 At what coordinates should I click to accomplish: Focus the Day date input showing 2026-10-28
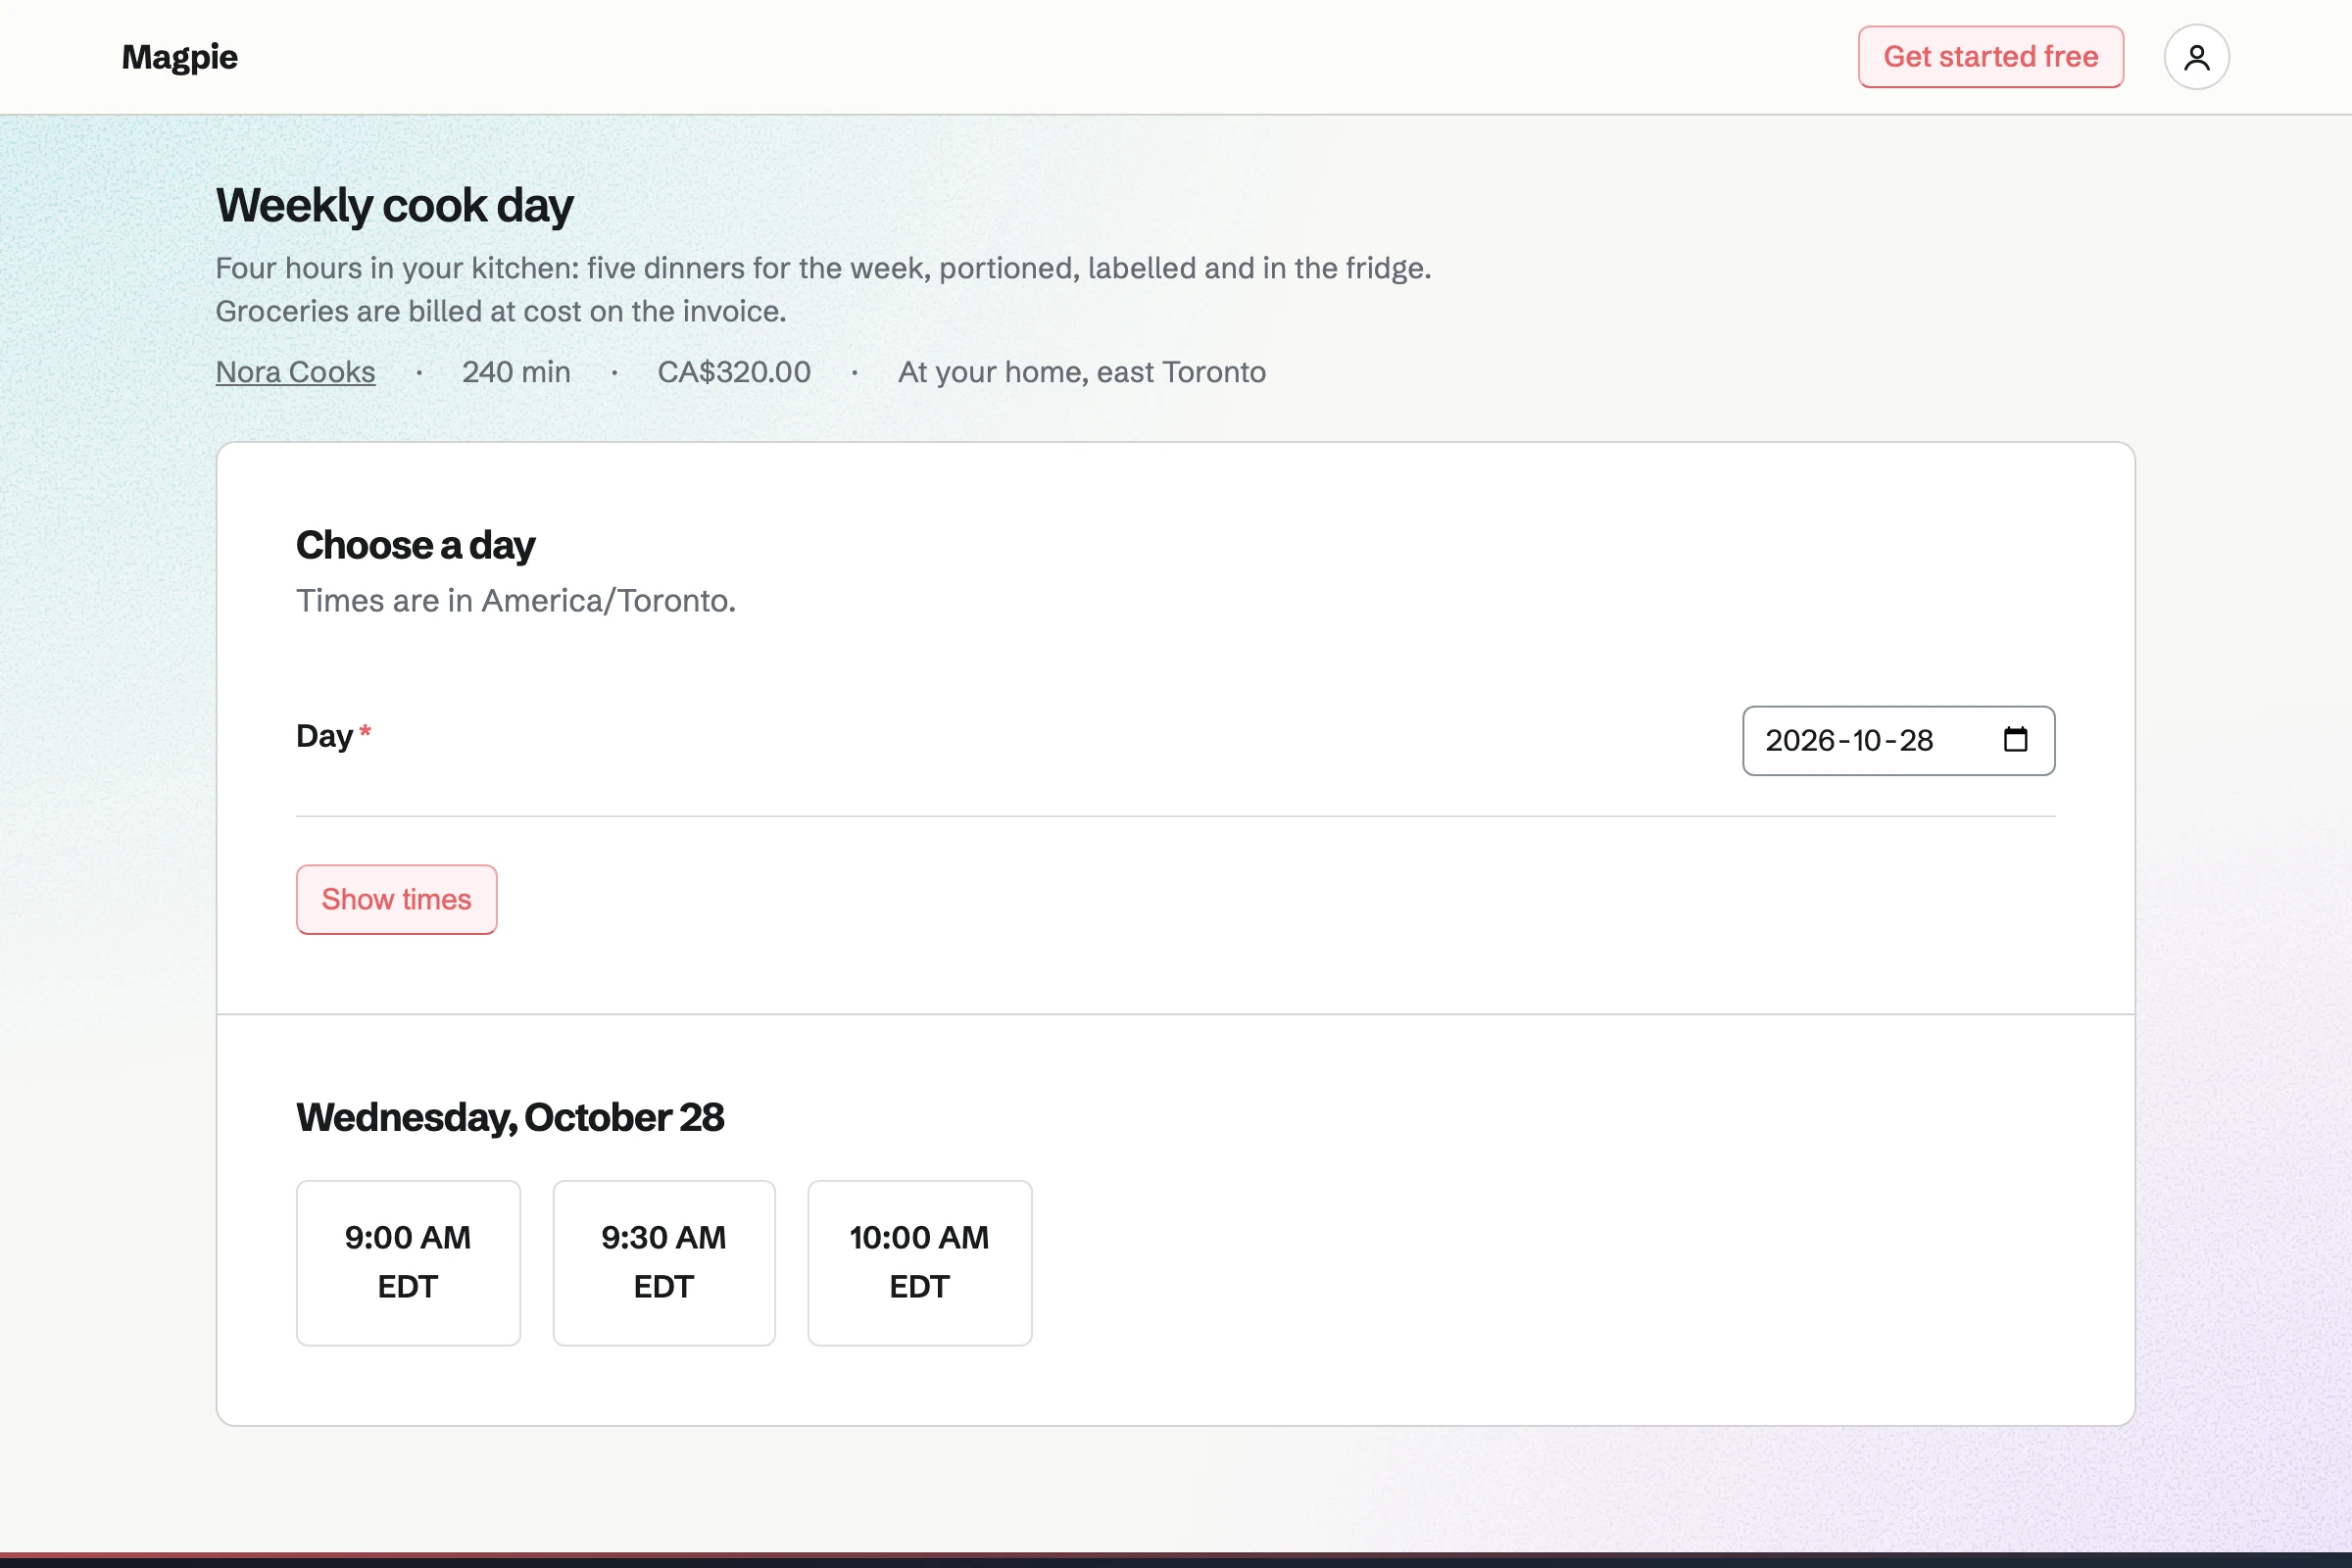1898,741
